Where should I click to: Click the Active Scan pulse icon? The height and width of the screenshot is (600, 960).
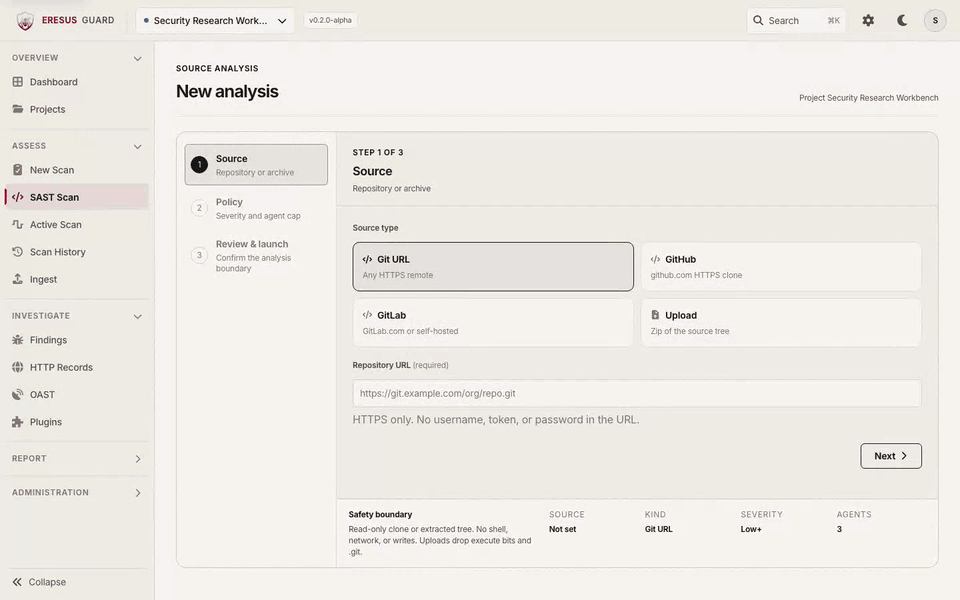tap(18, 224)
